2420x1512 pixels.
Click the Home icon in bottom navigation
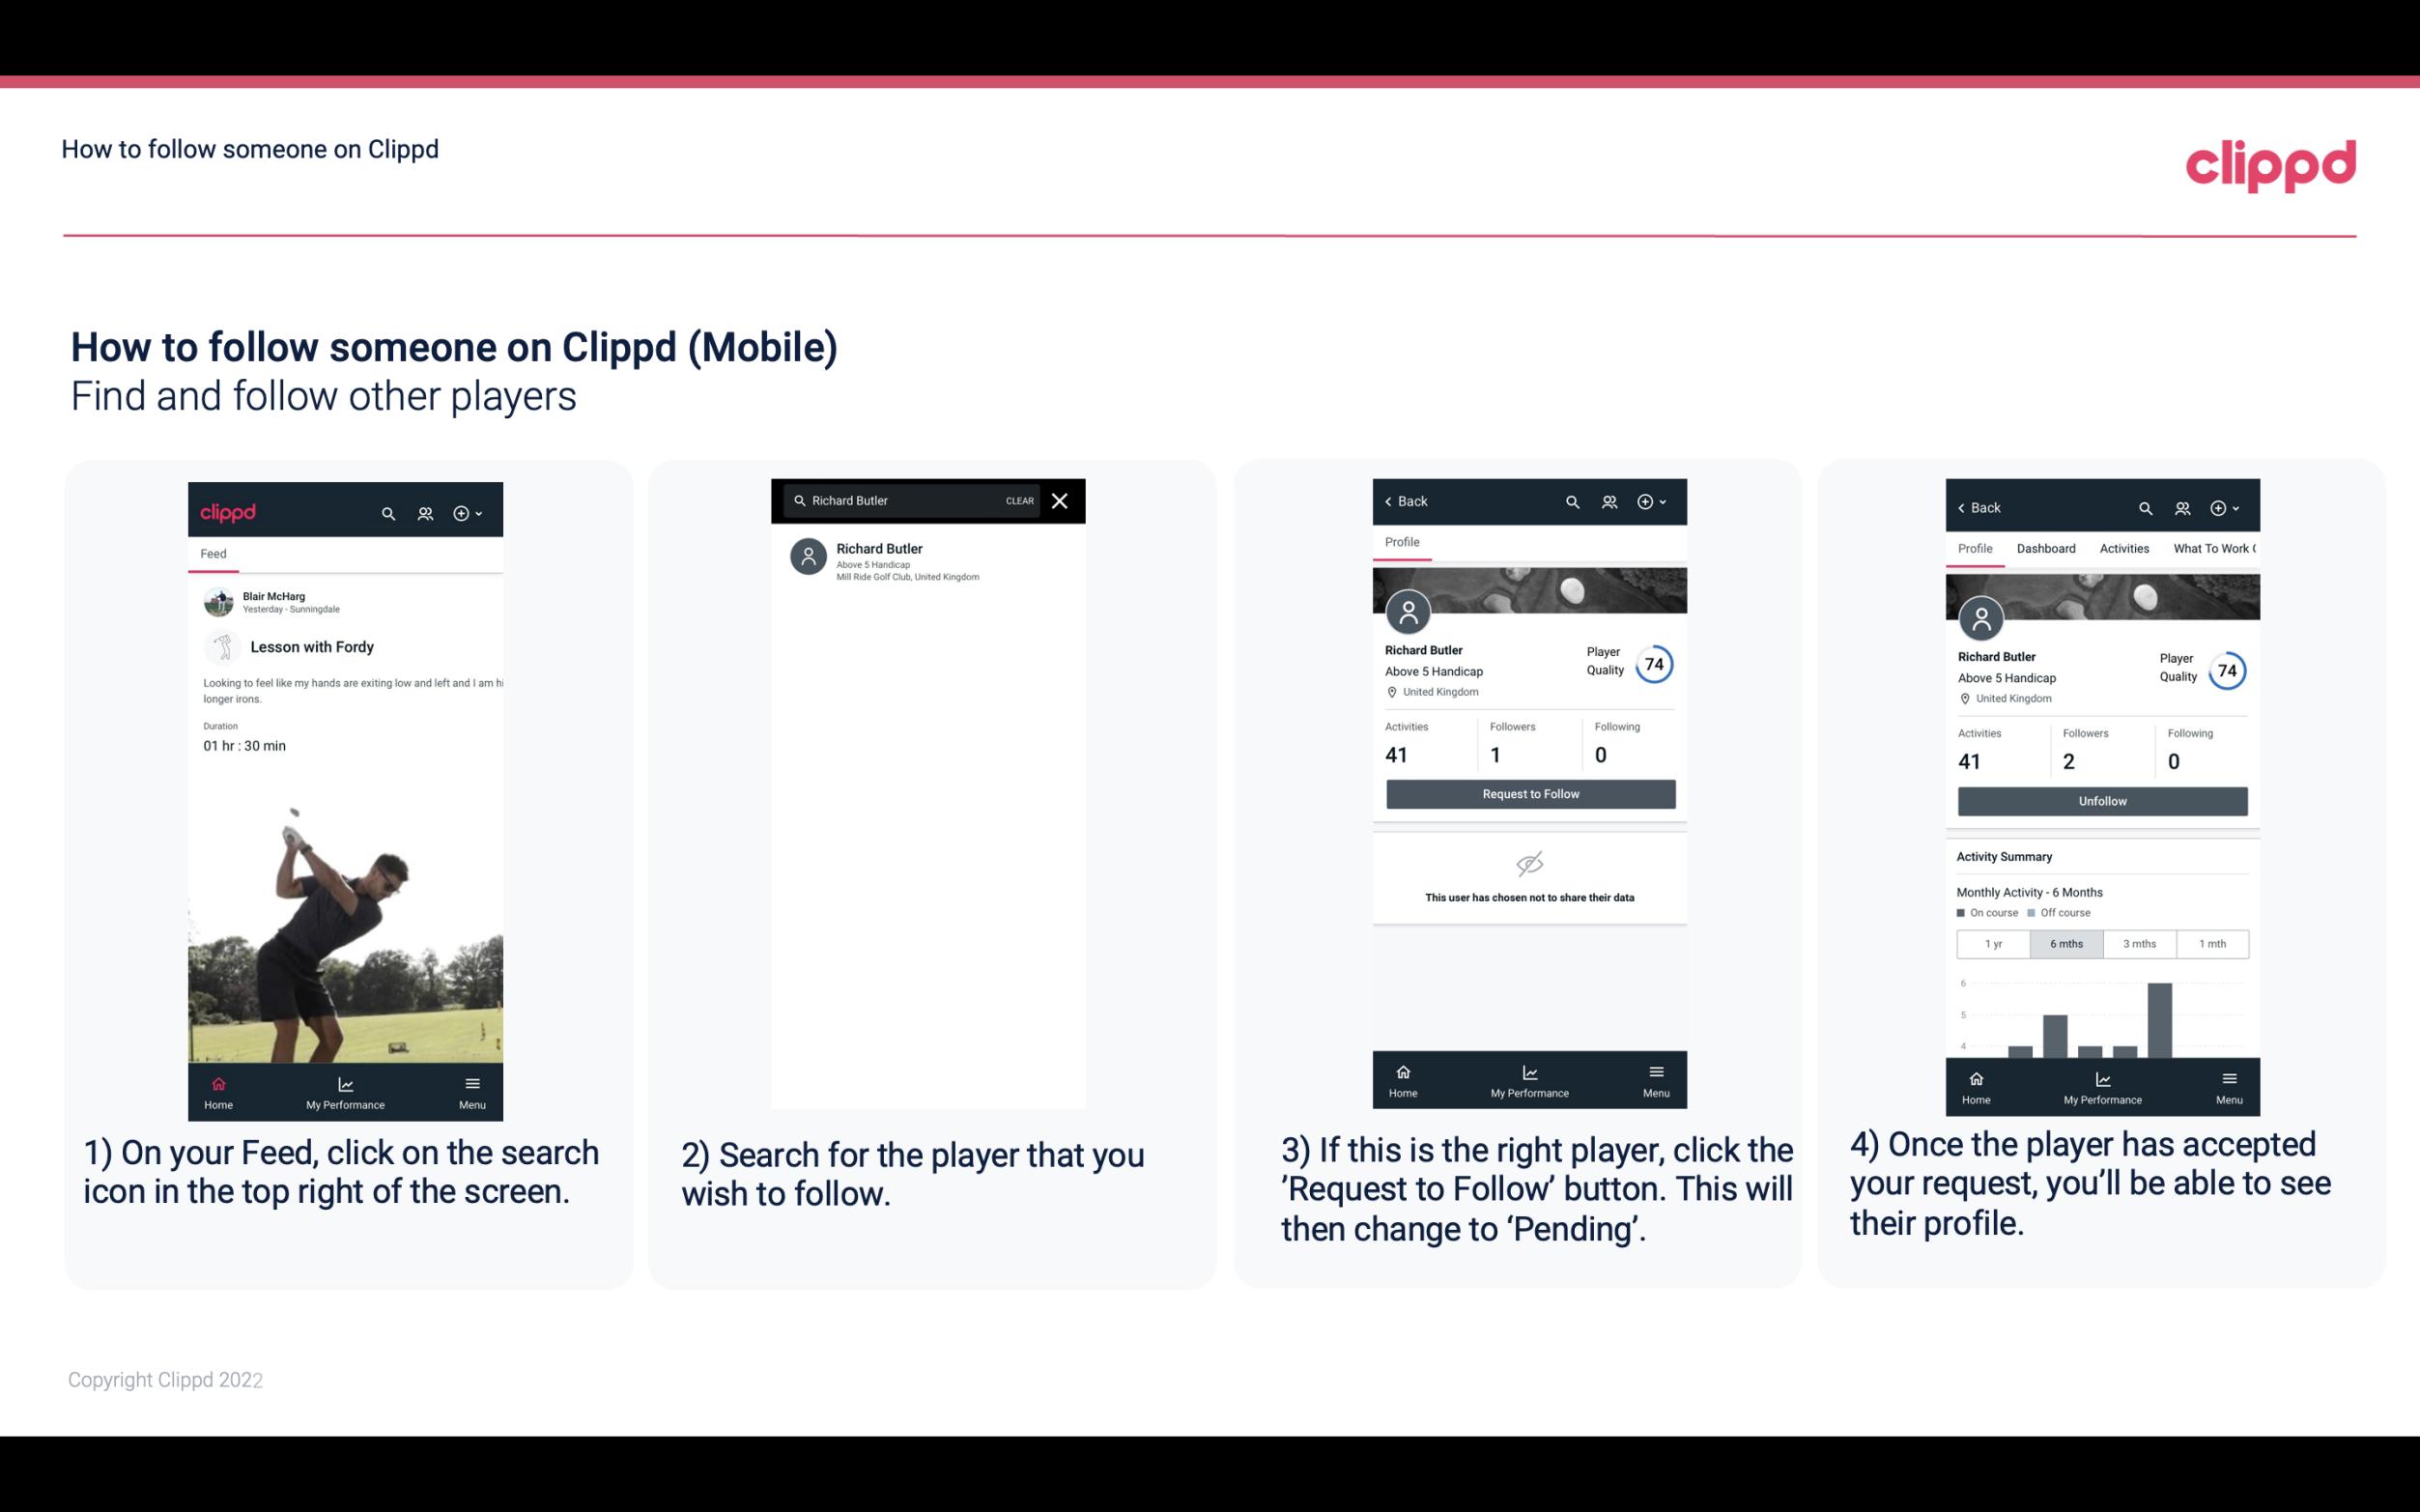point(215,1082)
